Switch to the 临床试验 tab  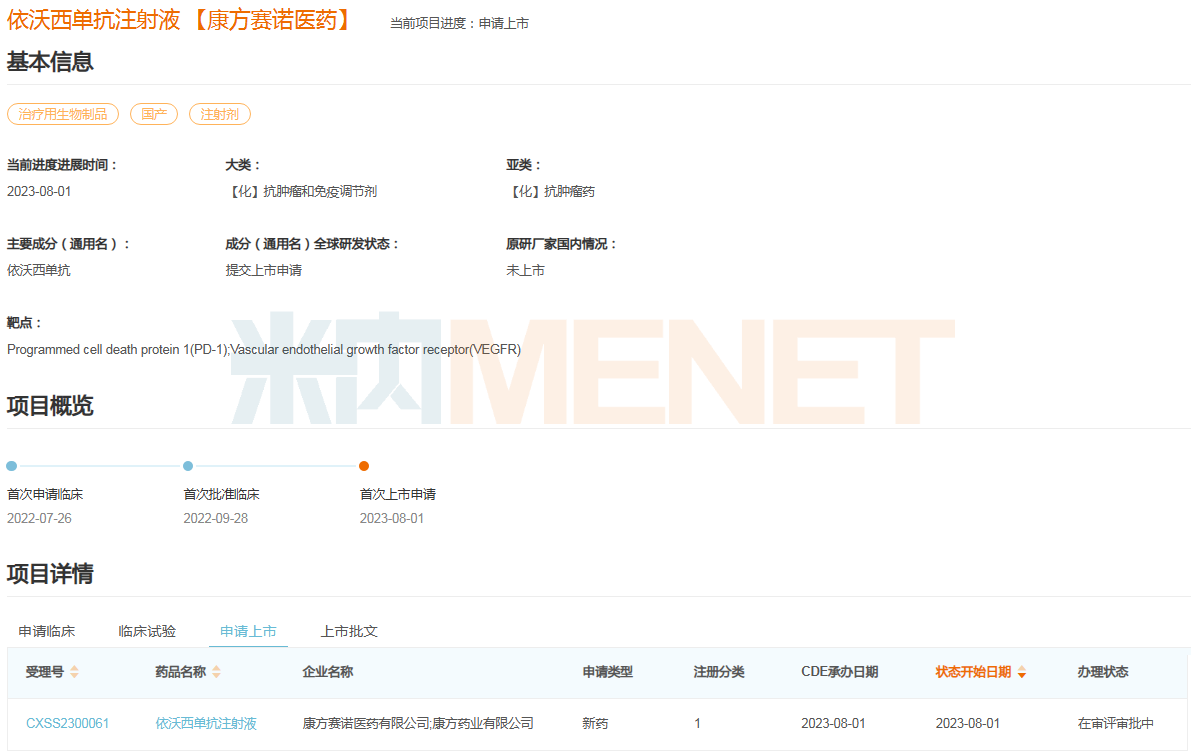(x=147, y=631)
